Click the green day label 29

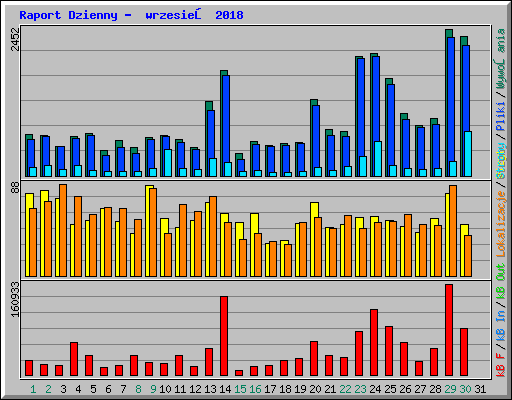point(450,389)
